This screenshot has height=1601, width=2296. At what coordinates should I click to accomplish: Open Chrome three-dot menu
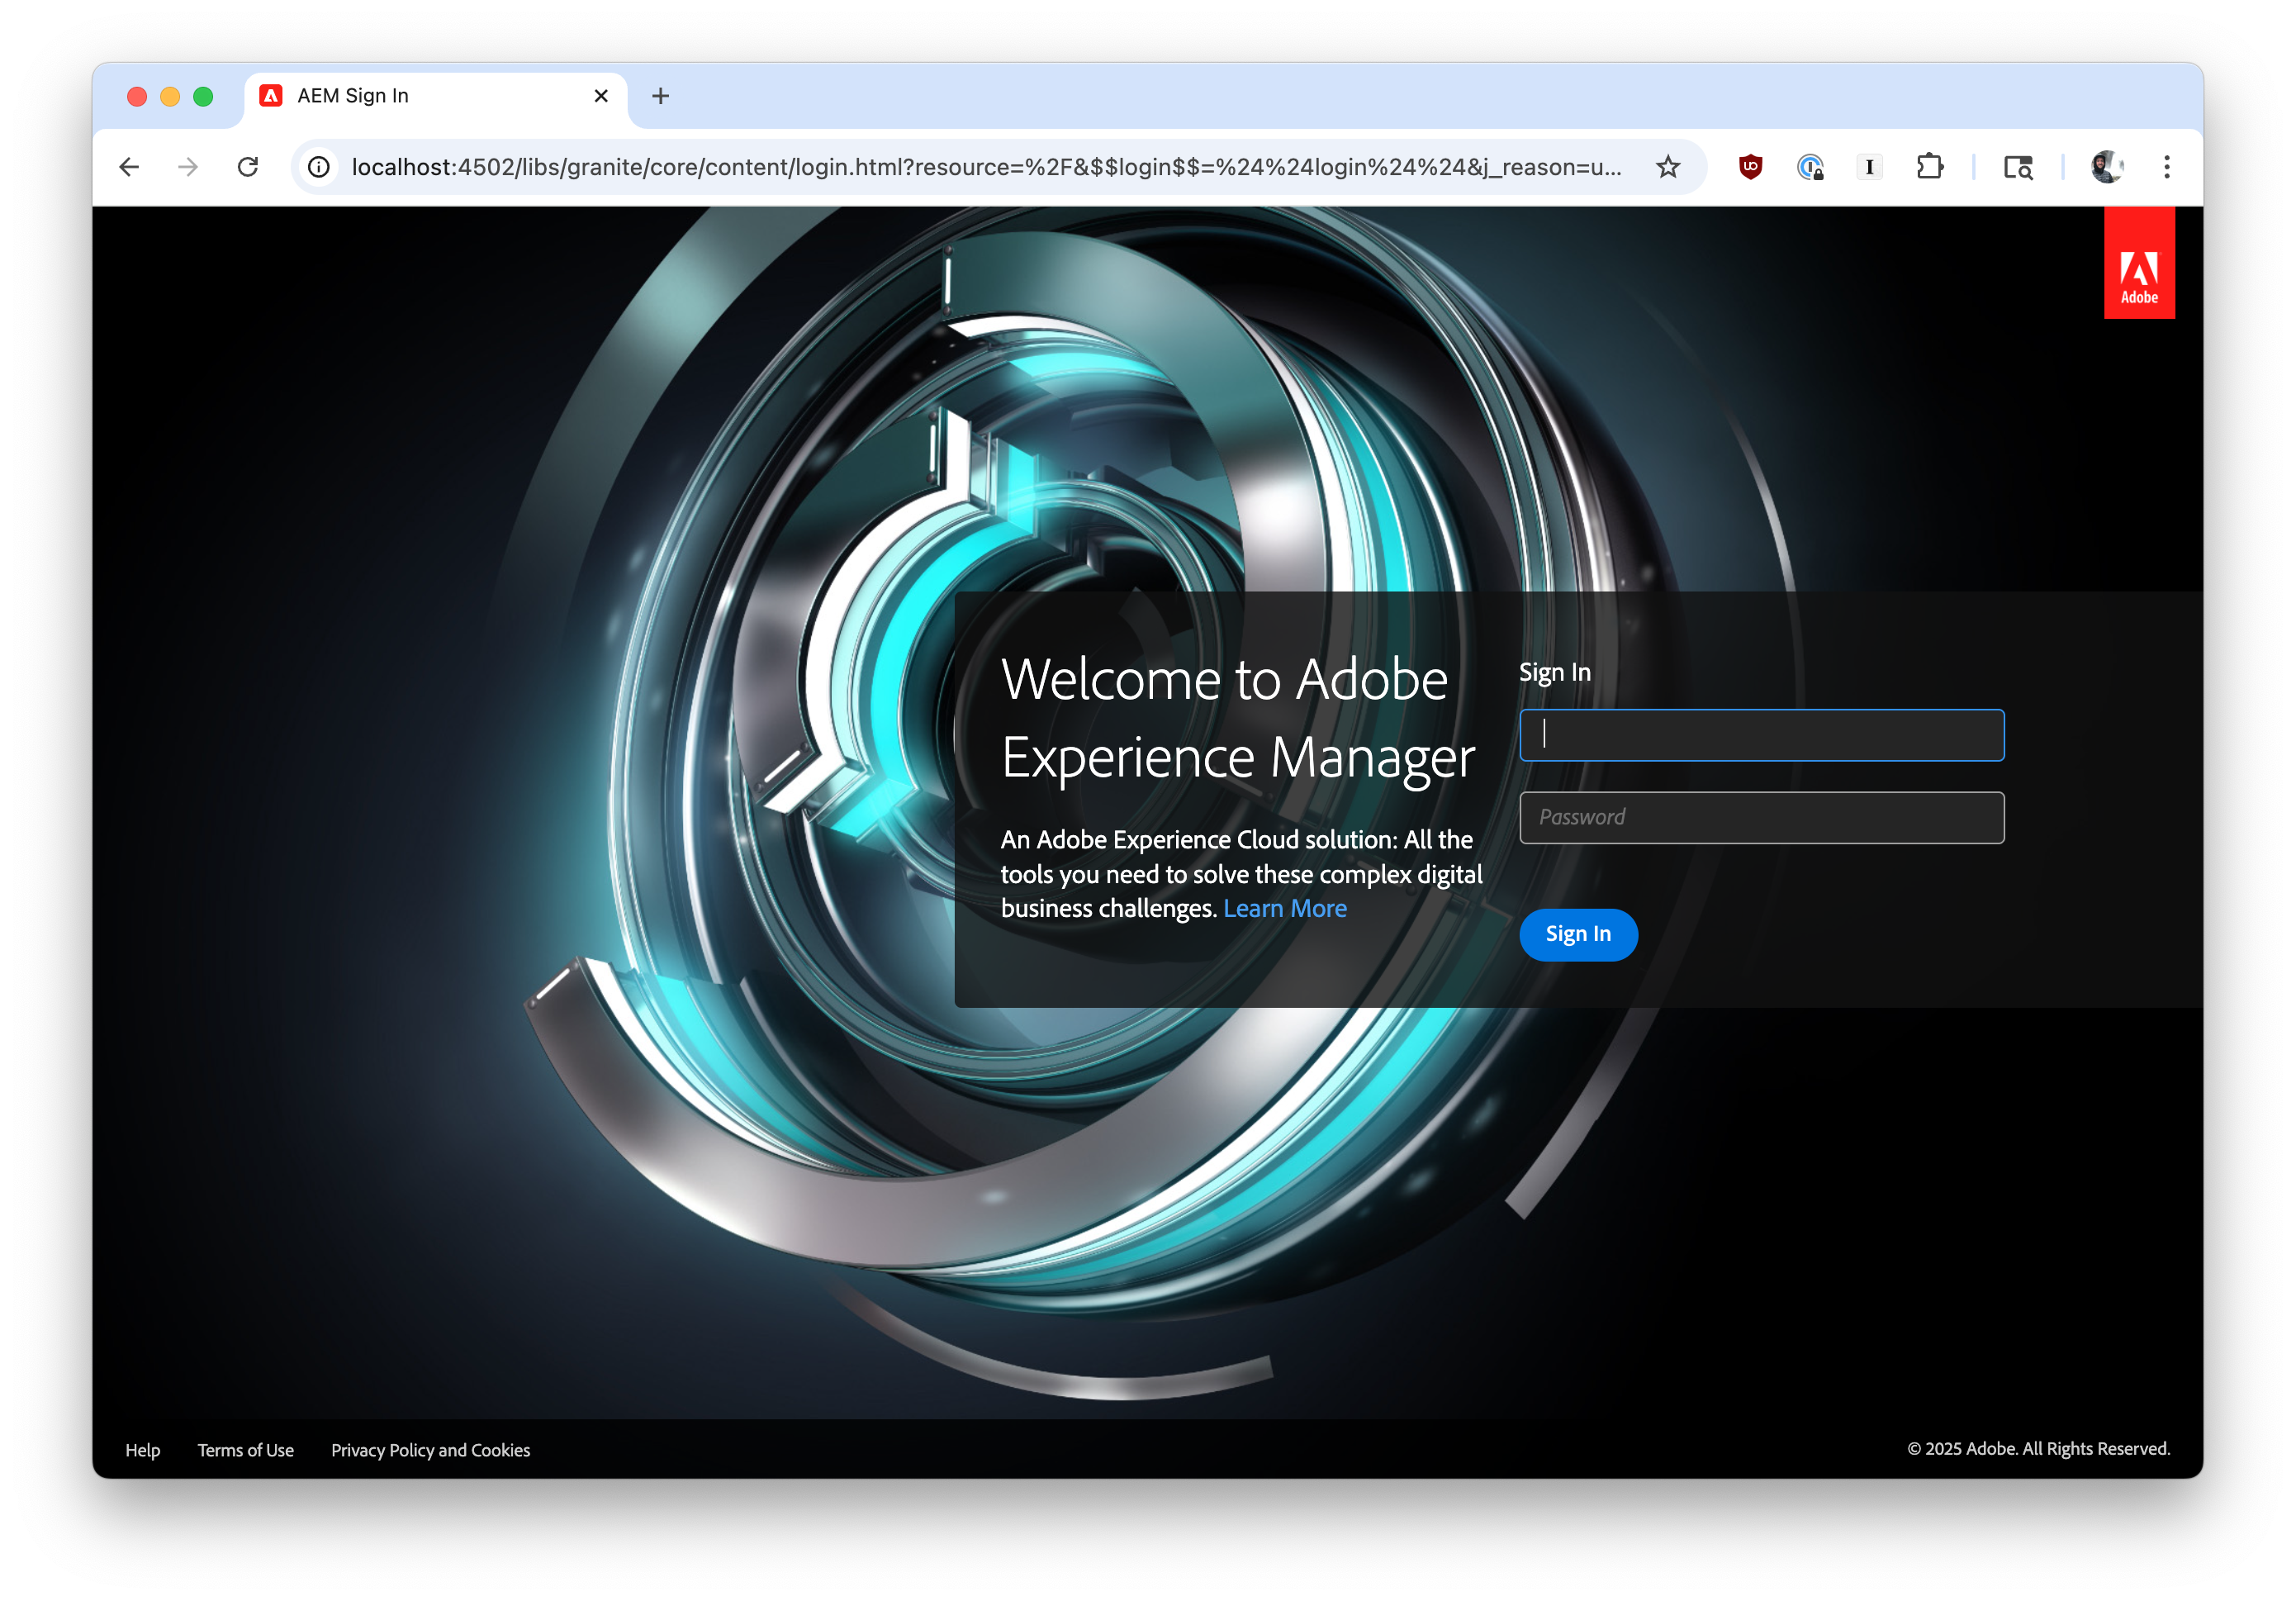tap(2166, 167)
